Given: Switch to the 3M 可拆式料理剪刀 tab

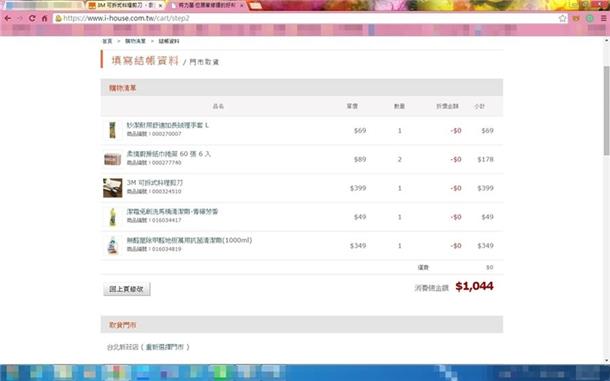Looking at the screenshot, I should 124,5.
